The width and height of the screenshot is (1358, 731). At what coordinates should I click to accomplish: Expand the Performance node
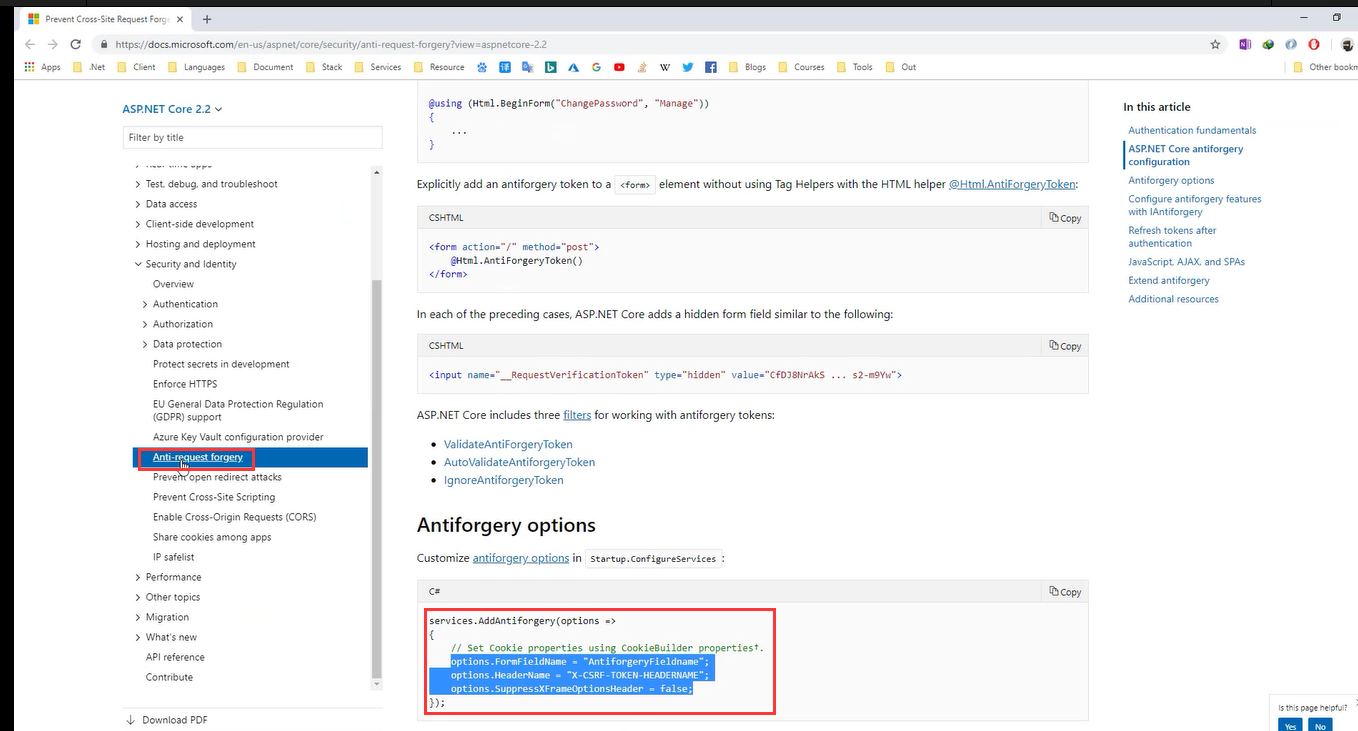point(138,577)
